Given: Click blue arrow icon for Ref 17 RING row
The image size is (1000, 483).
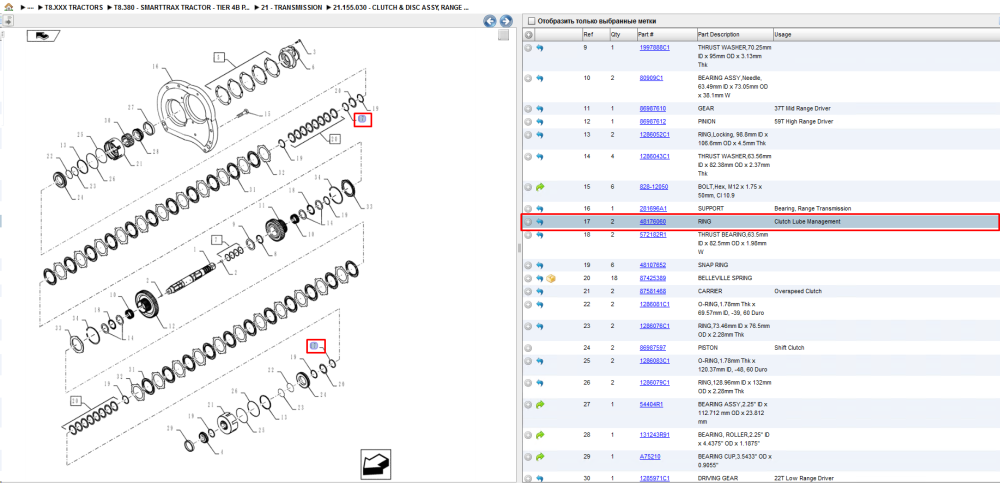Looking at the screenshot, I should [x=540, y=221].
